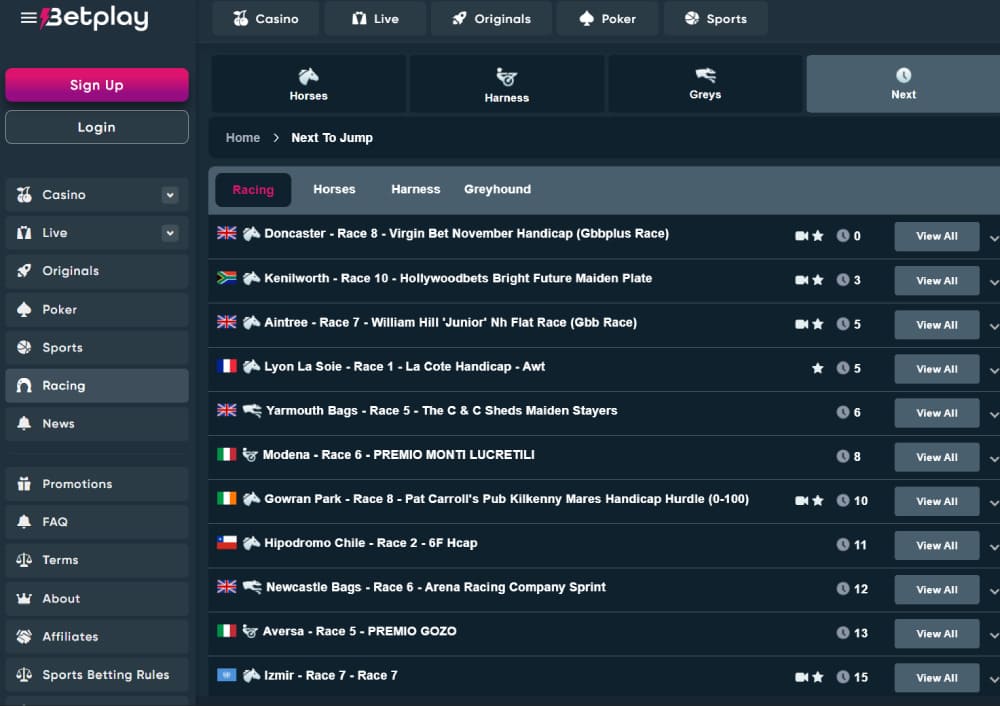Toggle the star on the Gowran Park row

(x=818, y=500)
